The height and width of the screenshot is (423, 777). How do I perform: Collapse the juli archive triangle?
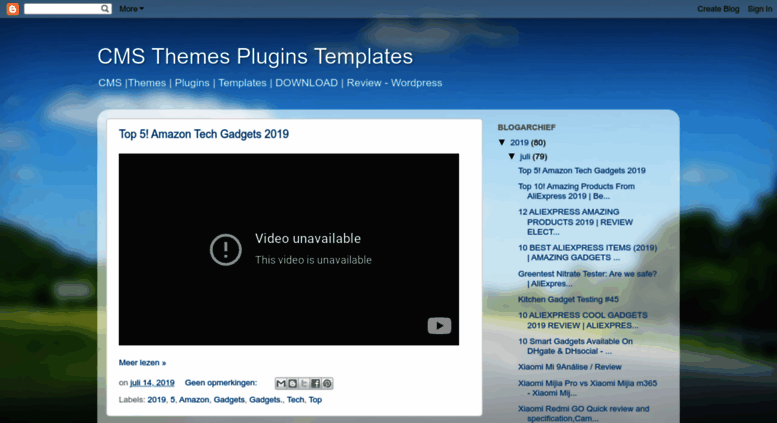pos(512,157)
